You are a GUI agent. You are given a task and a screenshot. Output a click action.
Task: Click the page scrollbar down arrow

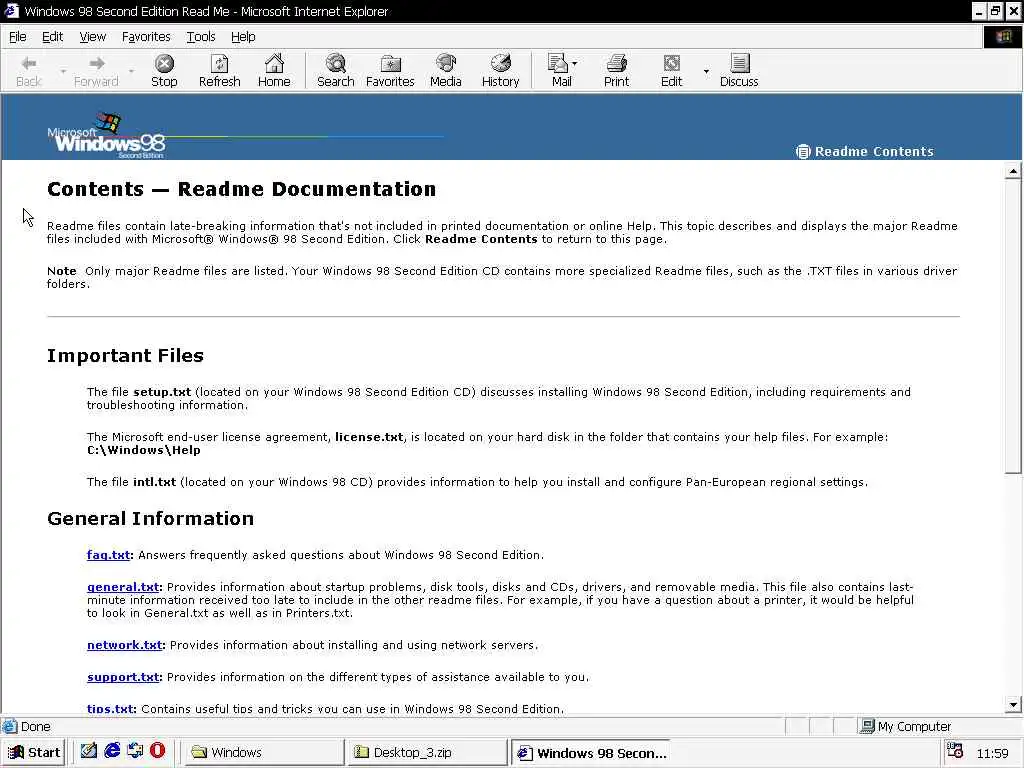pos(1013,705)
